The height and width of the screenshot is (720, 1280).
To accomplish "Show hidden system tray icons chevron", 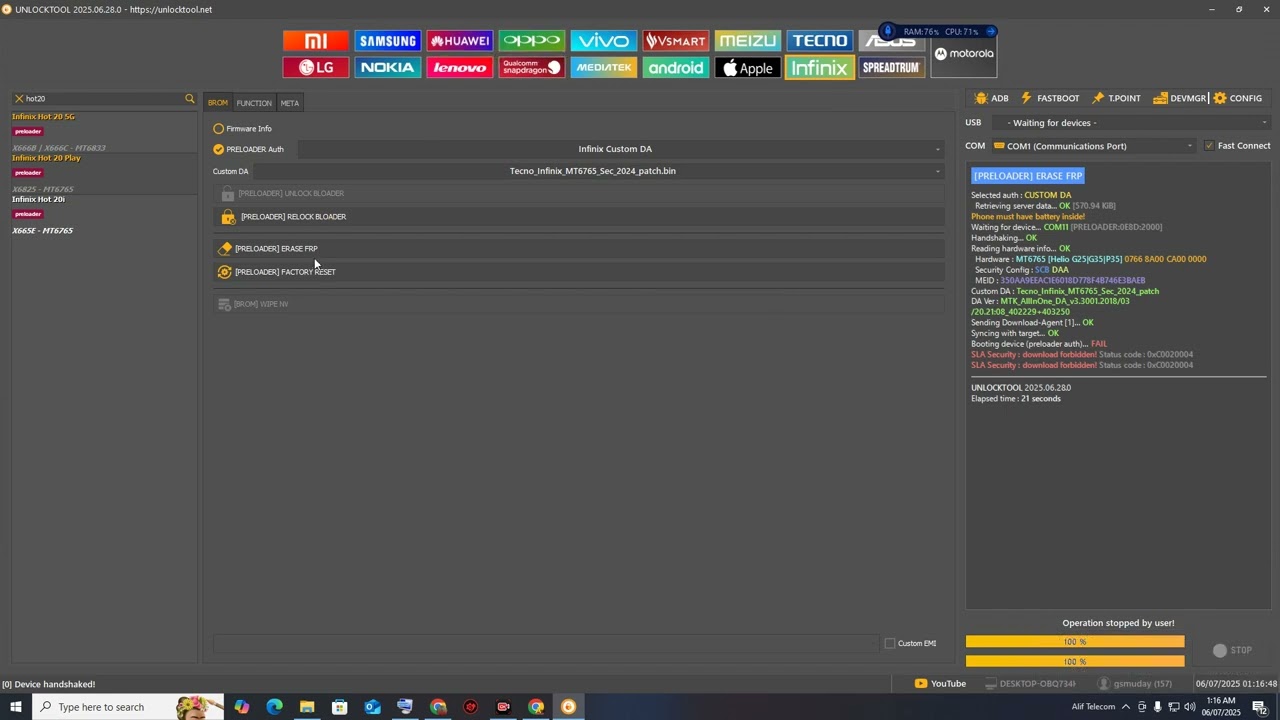I will coord(1125,707).
